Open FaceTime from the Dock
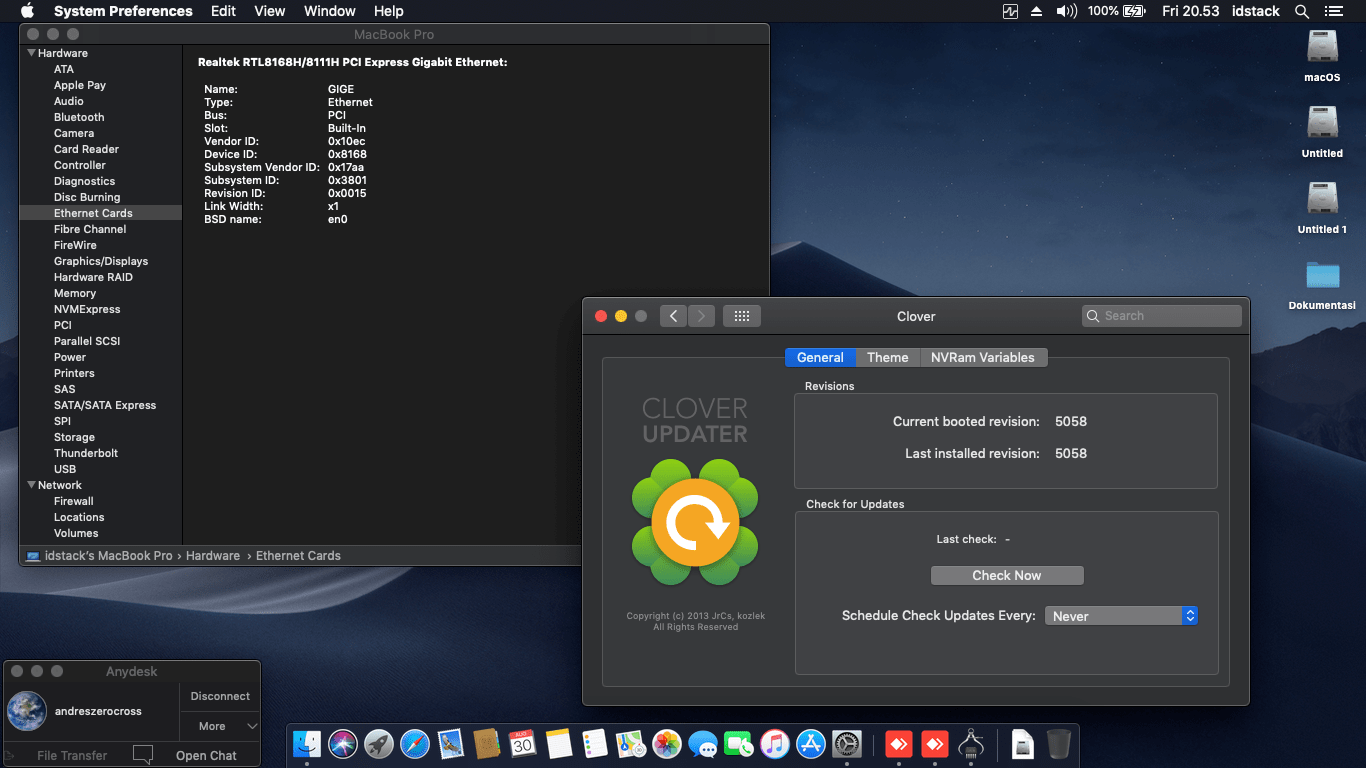The image size is (1366, 768). coord(739,744)
